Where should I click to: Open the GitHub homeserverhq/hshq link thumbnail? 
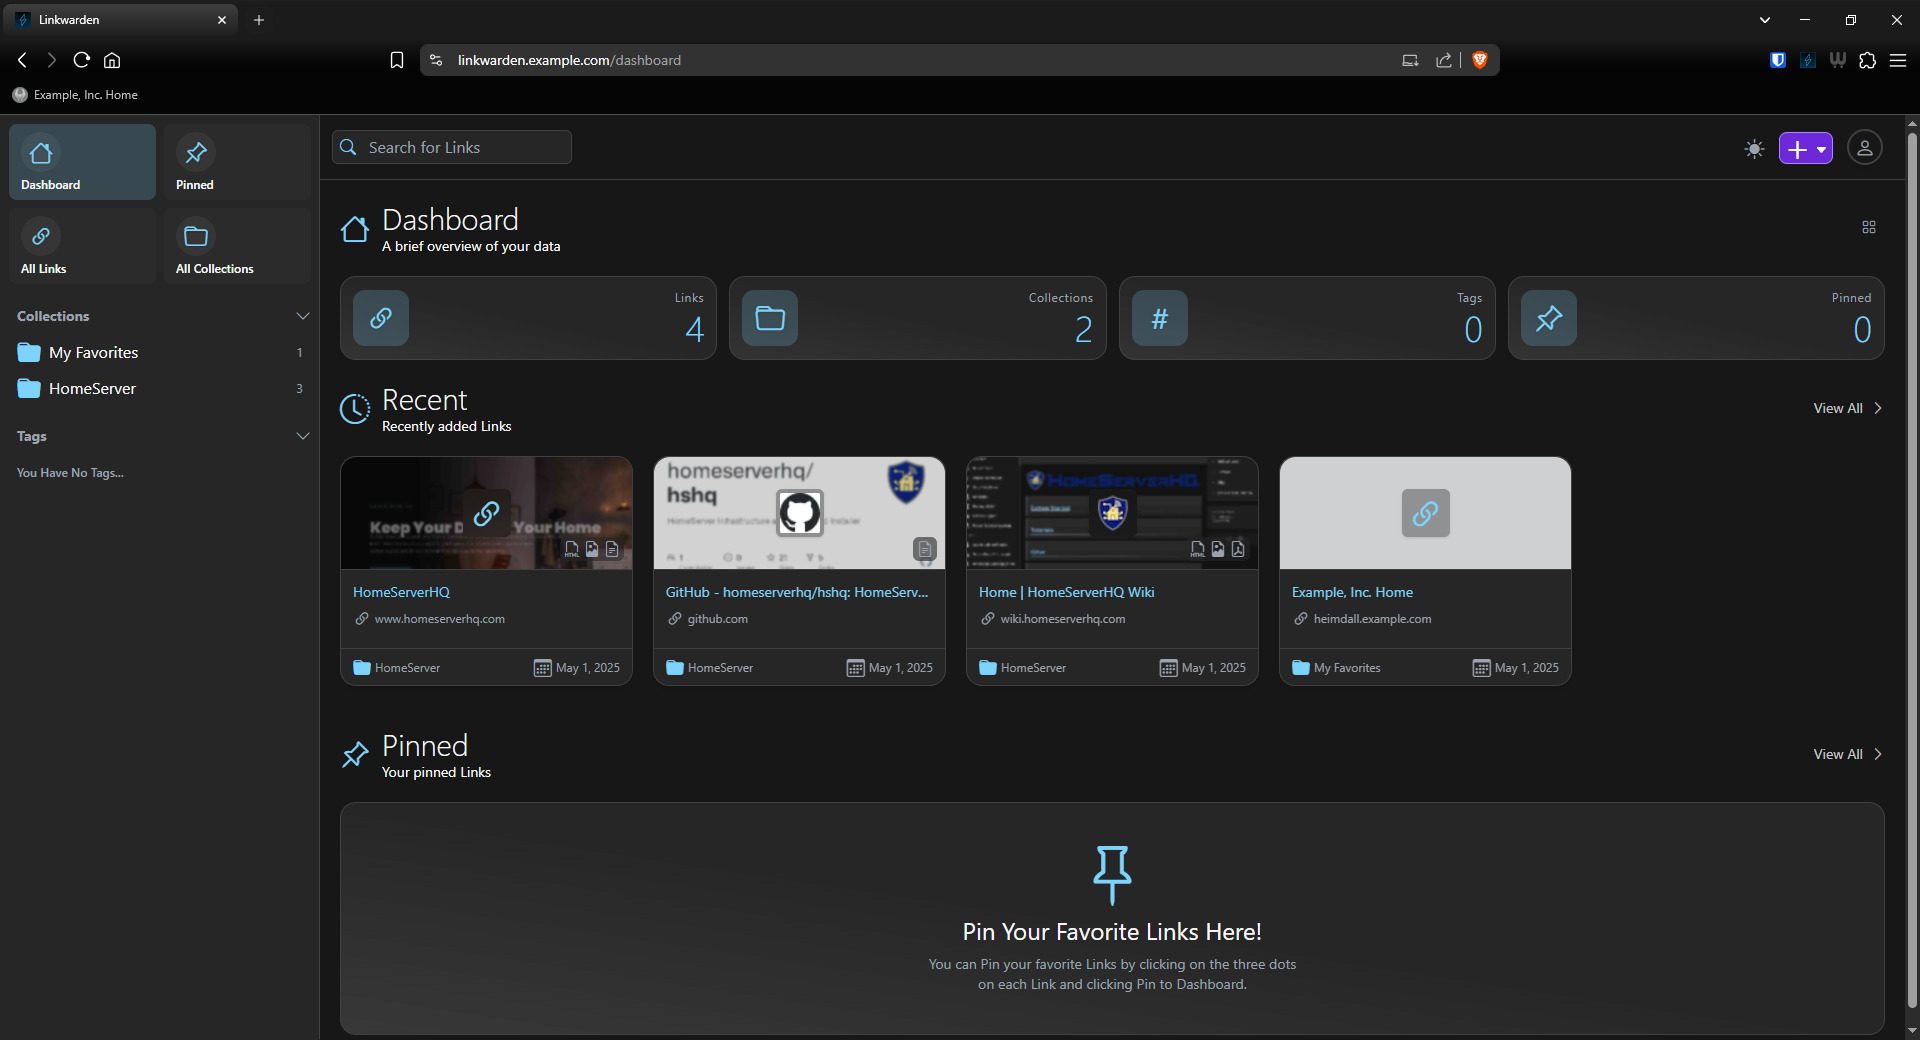[799, 513]
